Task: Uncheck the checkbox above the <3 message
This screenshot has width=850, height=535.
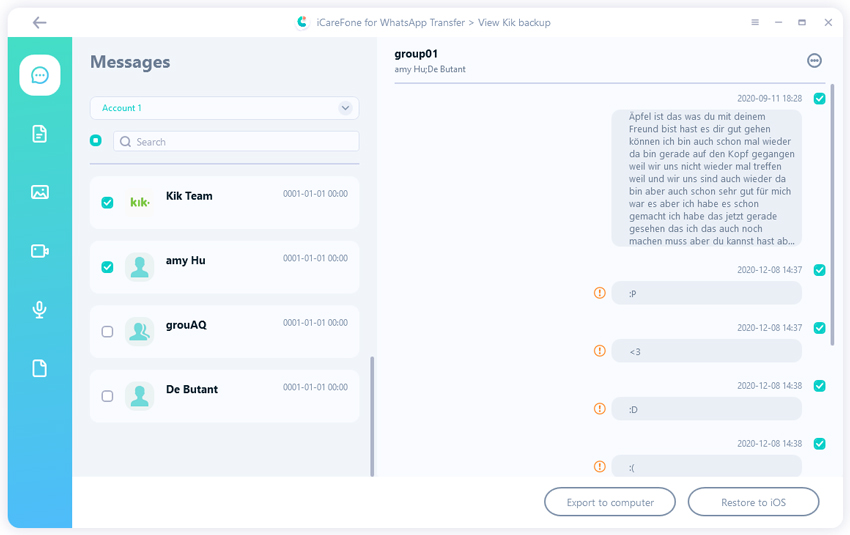Action: pos(820,328)
